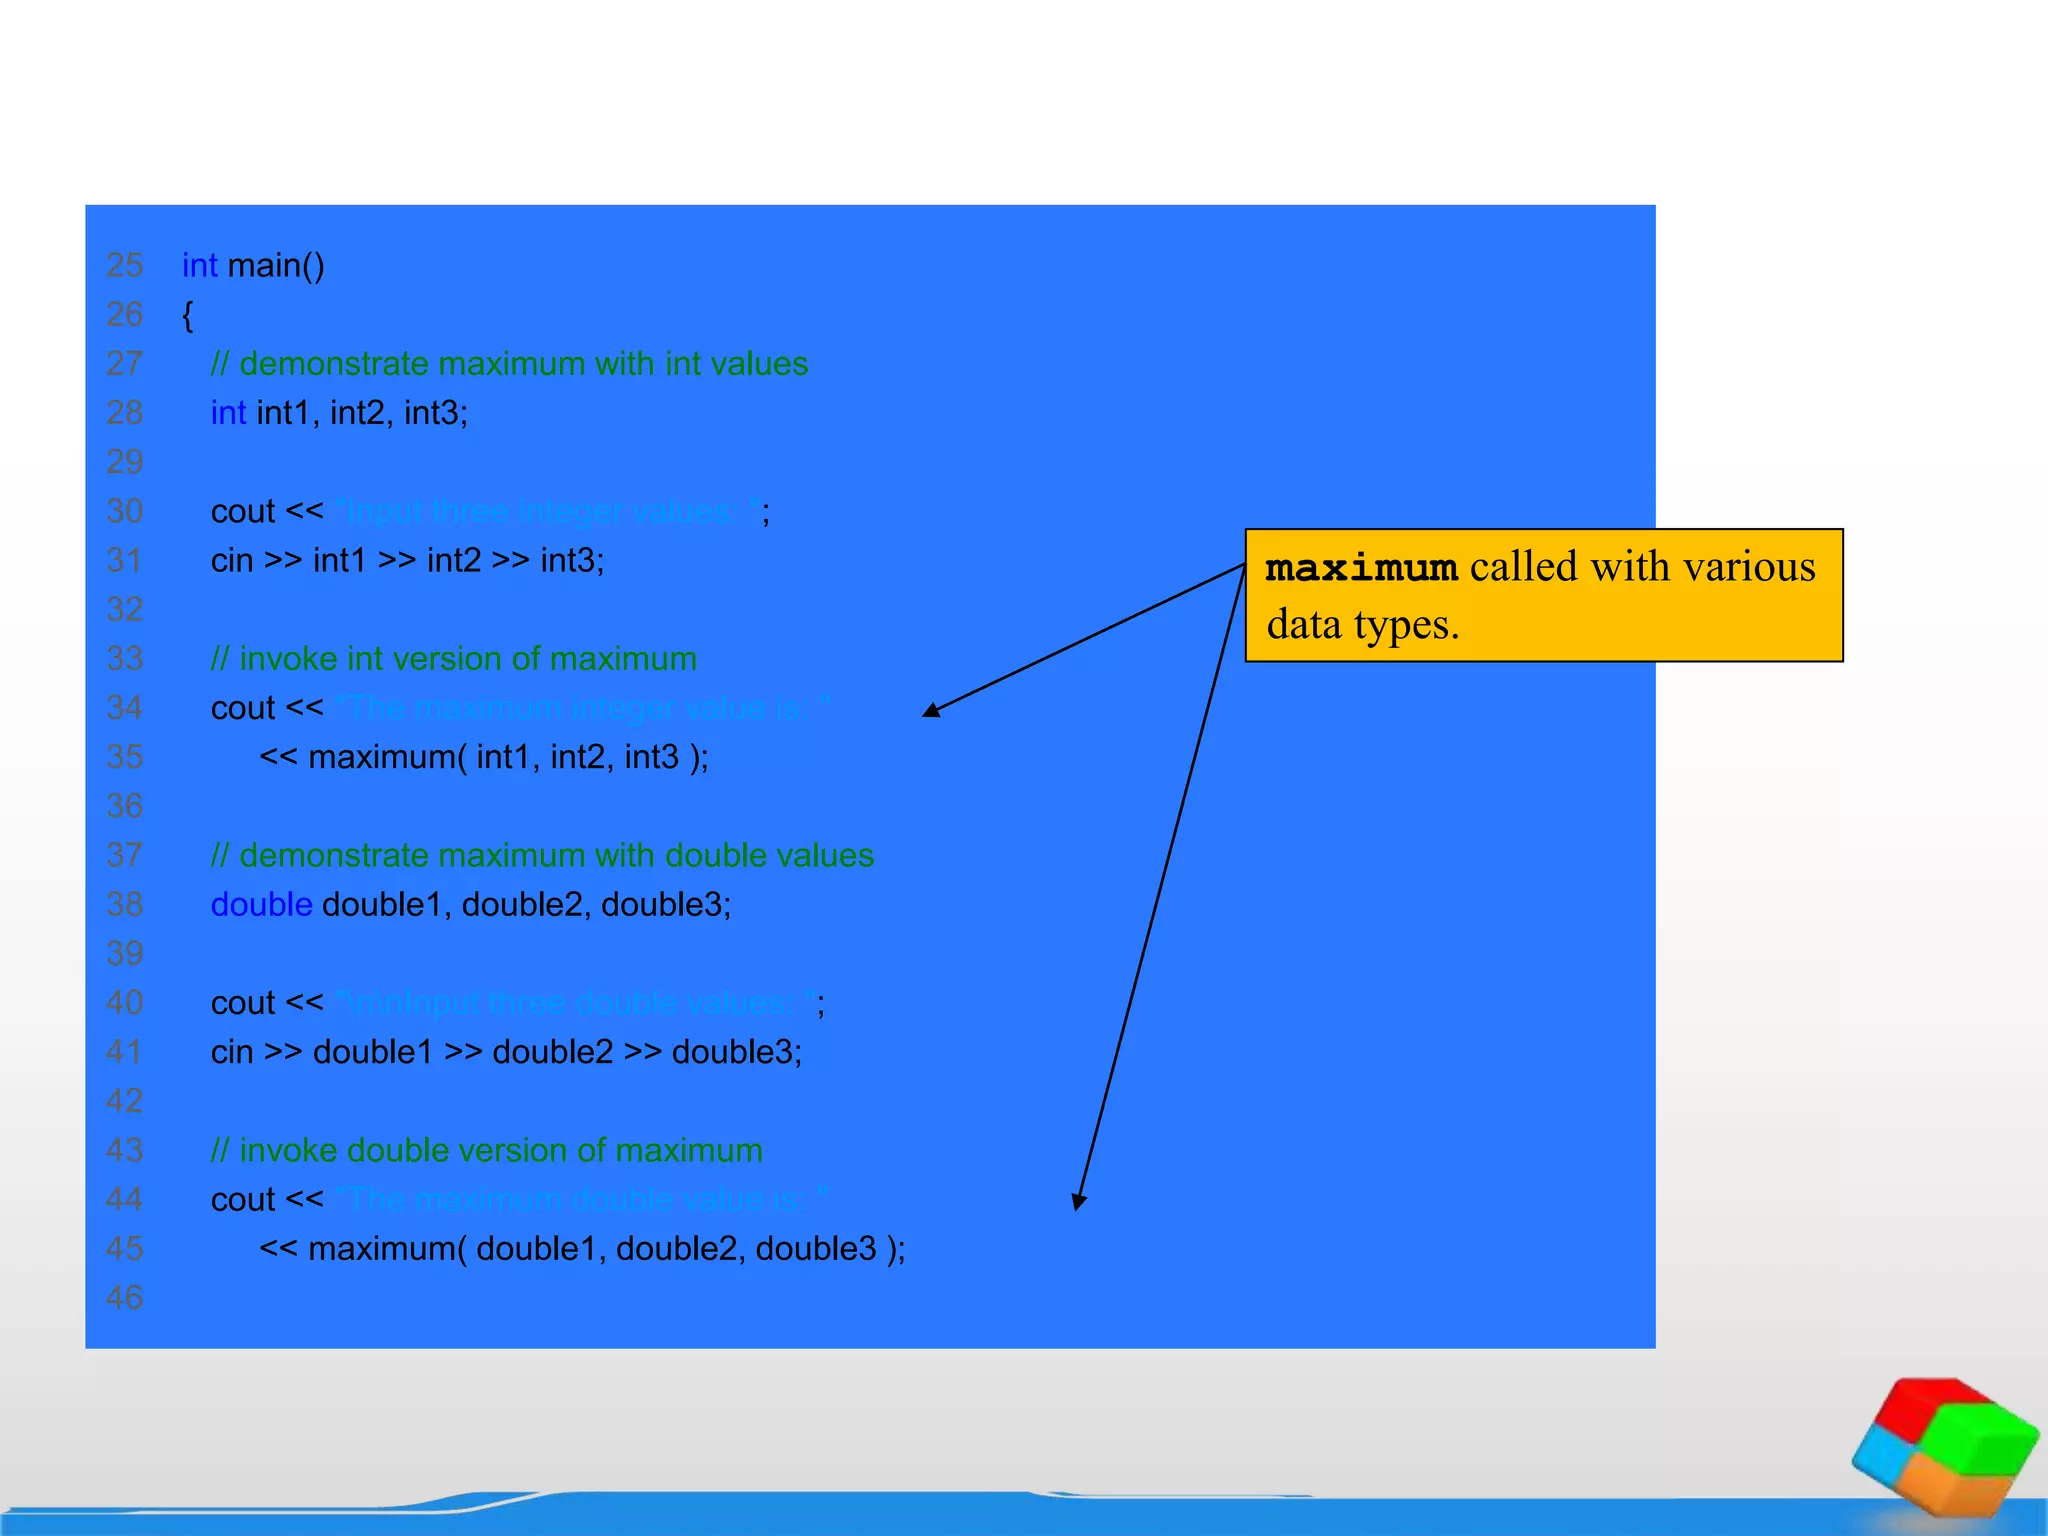Select comment 'invoke double version of maximum'
2048x1536 pixels.
point(486,1150)
